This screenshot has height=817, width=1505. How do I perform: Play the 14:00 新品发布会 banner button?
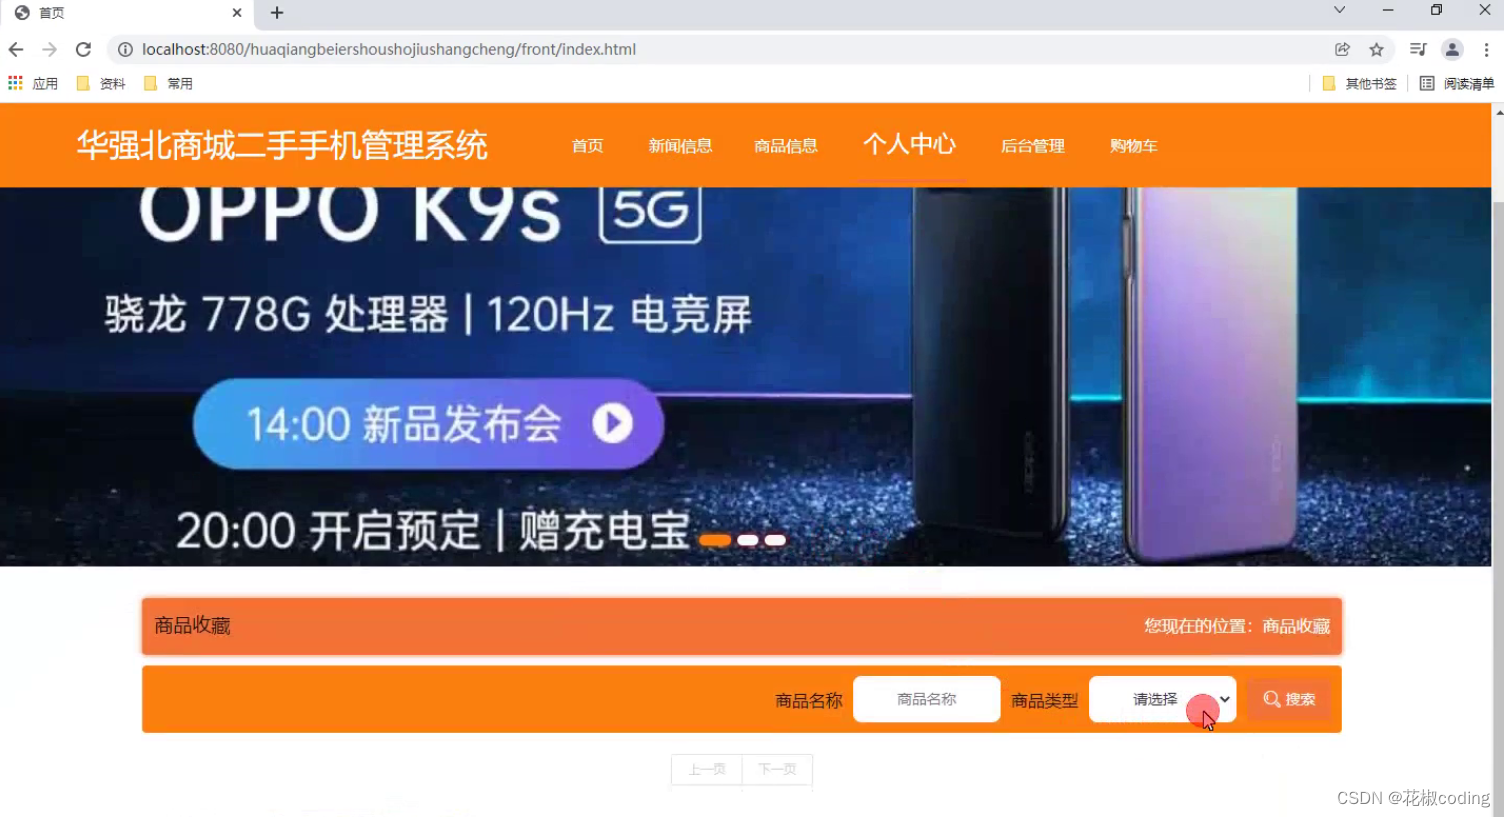428,424
